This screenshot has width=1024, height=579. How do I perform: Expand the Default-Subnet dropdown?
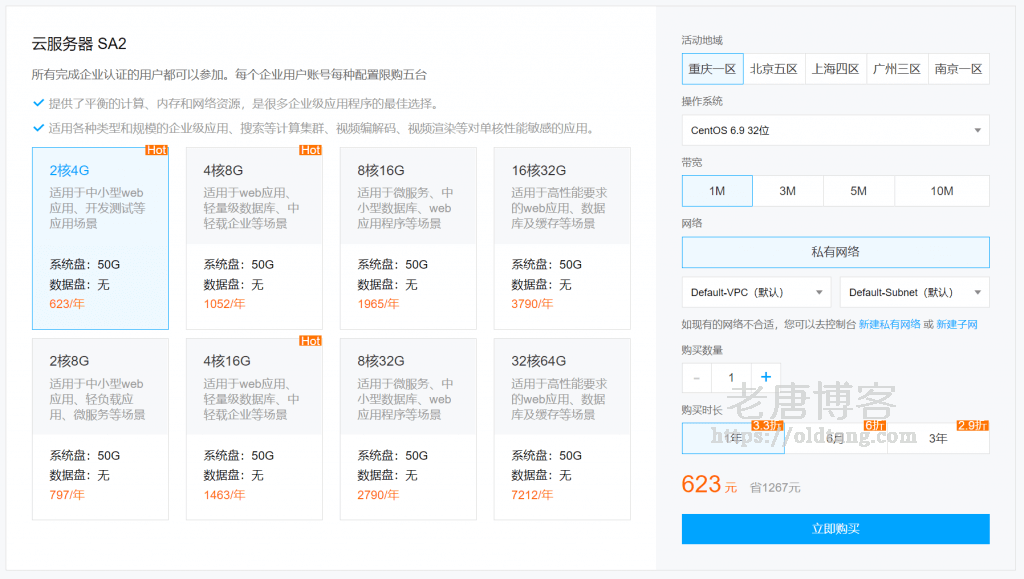click(914, 292)
